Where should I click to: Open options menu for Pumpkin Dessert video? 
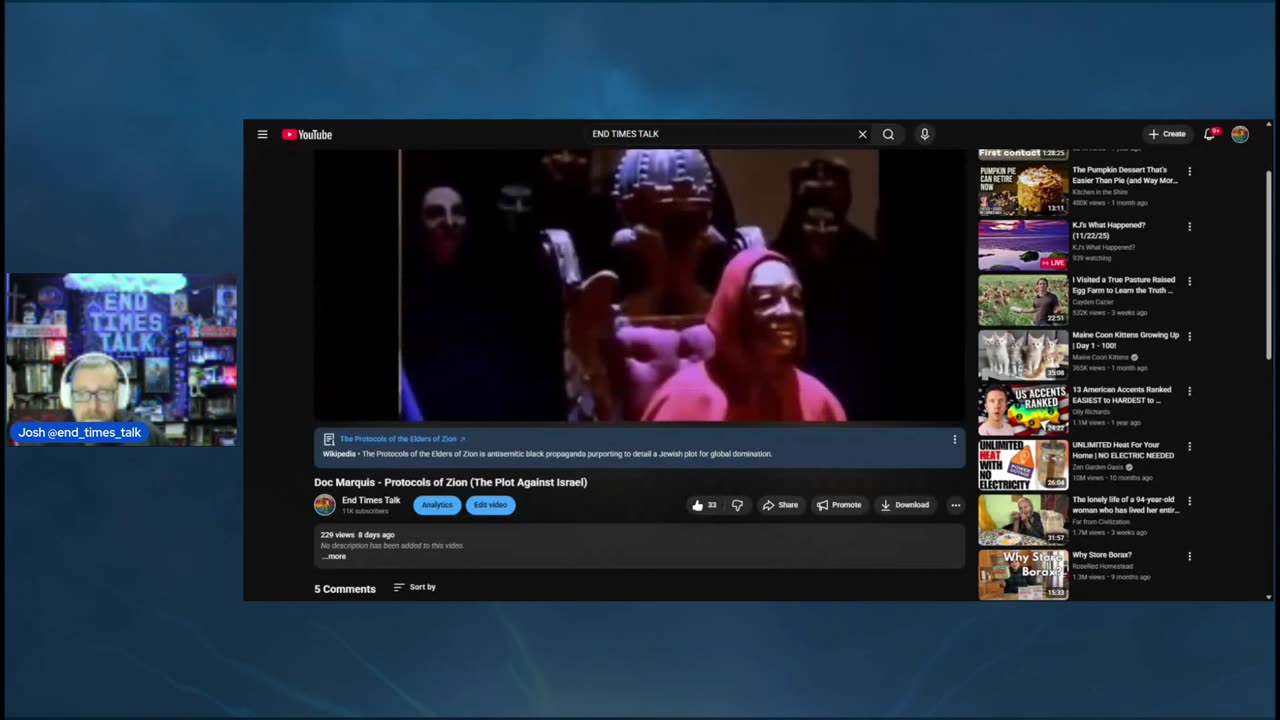[1189, 172]
